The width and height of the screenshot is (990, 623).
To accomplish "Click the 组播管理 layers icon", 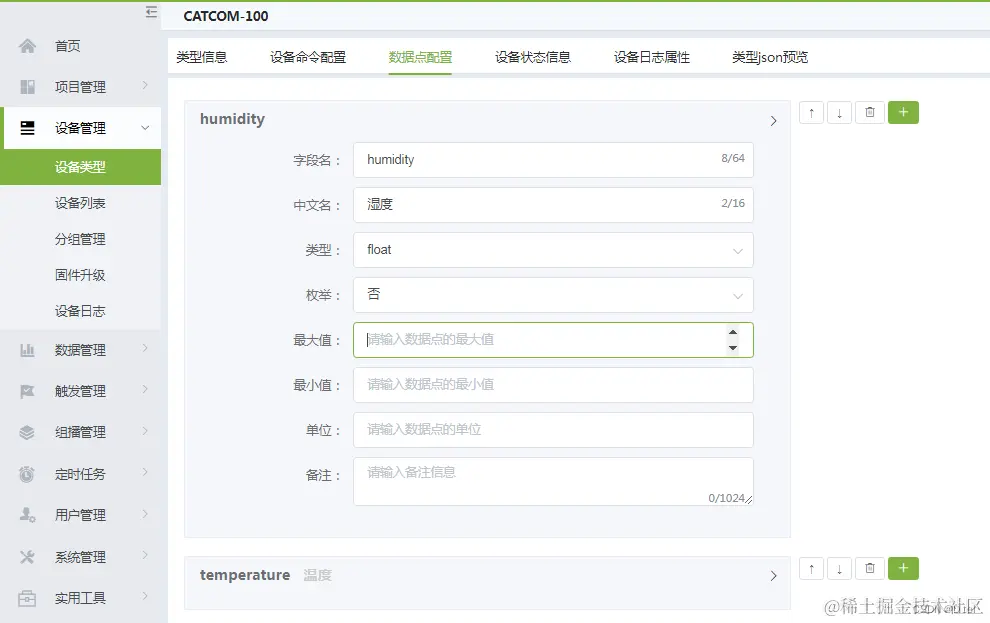I will [x=27, y=432].
